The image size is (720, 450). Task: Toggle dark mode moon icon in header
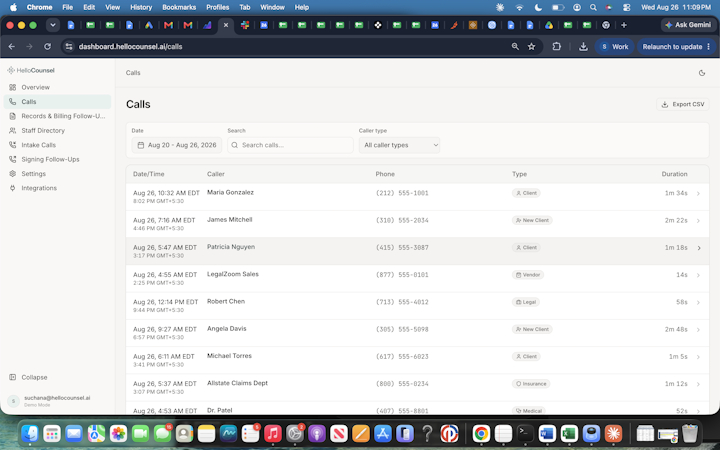[x=702, y=73]
